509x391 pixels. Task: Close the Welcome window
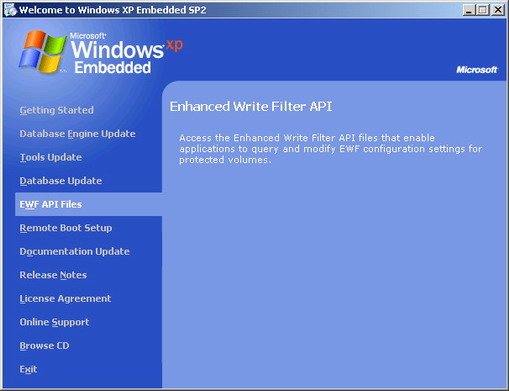coord(498,10)
